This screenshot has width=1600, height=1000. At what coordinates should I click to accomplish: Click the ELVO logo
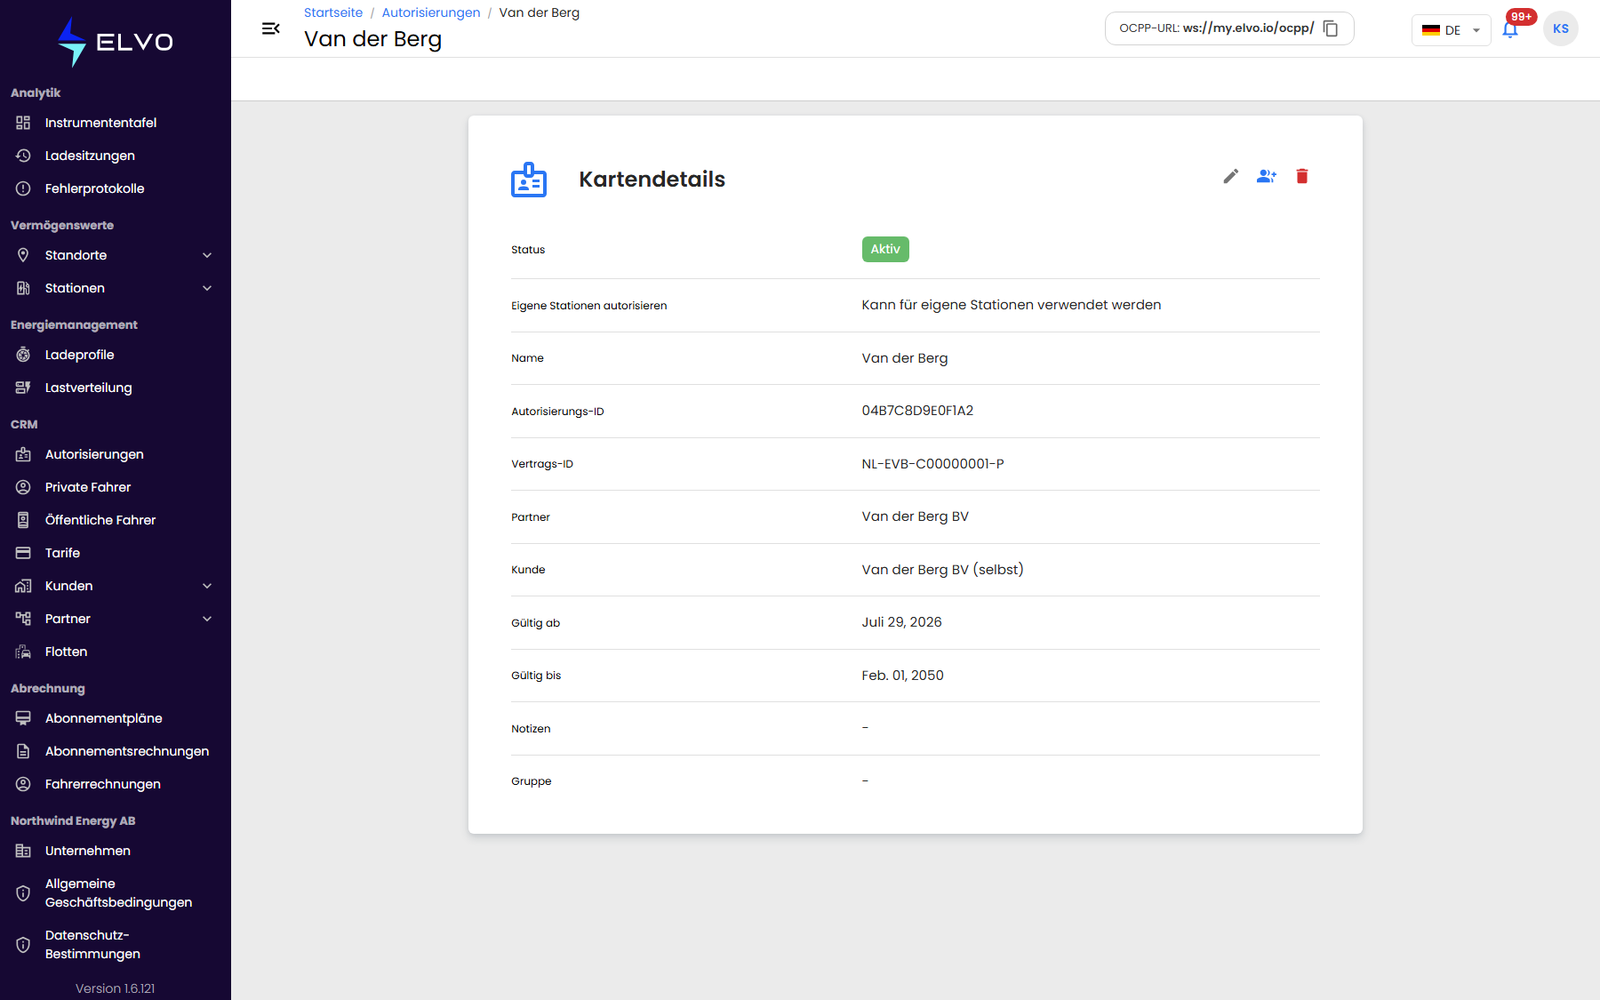coord(115,42)
